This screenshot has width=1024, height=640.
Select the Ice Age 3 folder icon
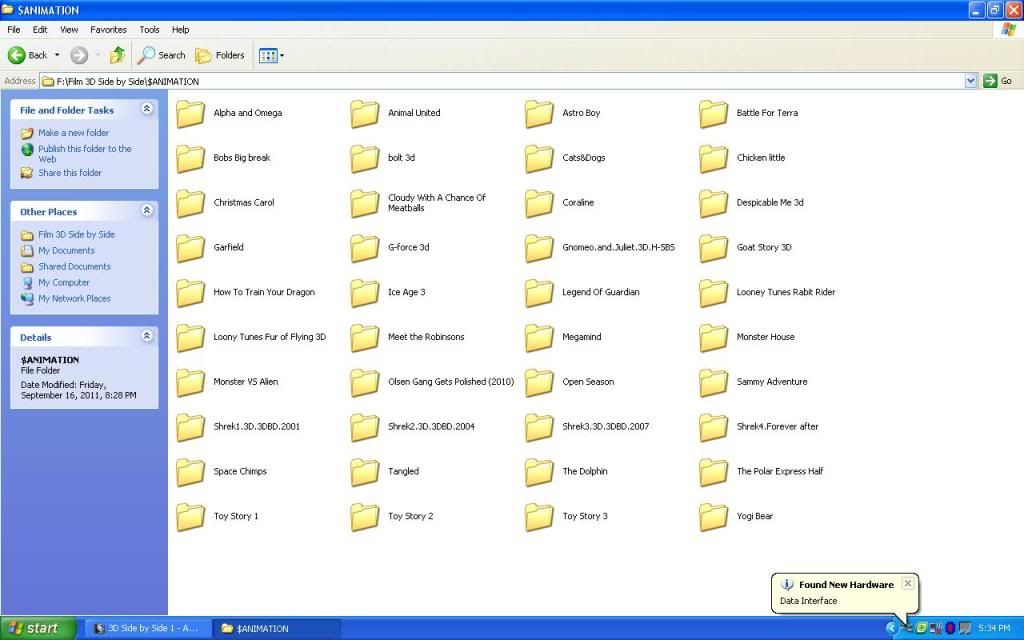tap(364, 293)
